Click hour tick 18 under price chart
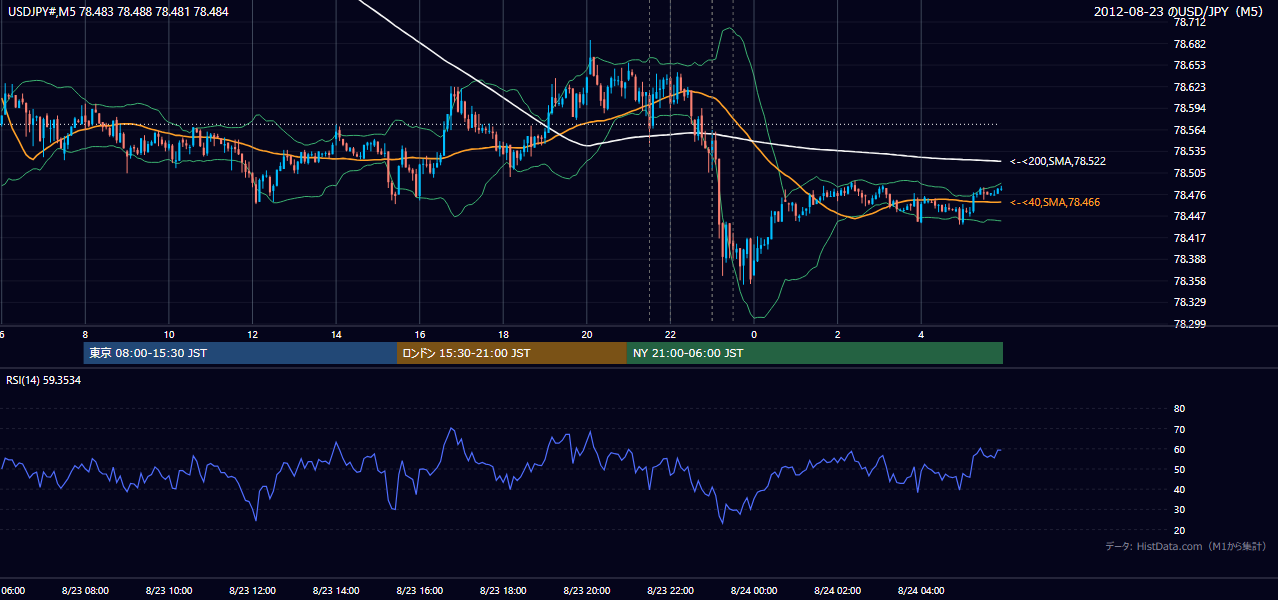1278x600 pixels. (503, 335)
